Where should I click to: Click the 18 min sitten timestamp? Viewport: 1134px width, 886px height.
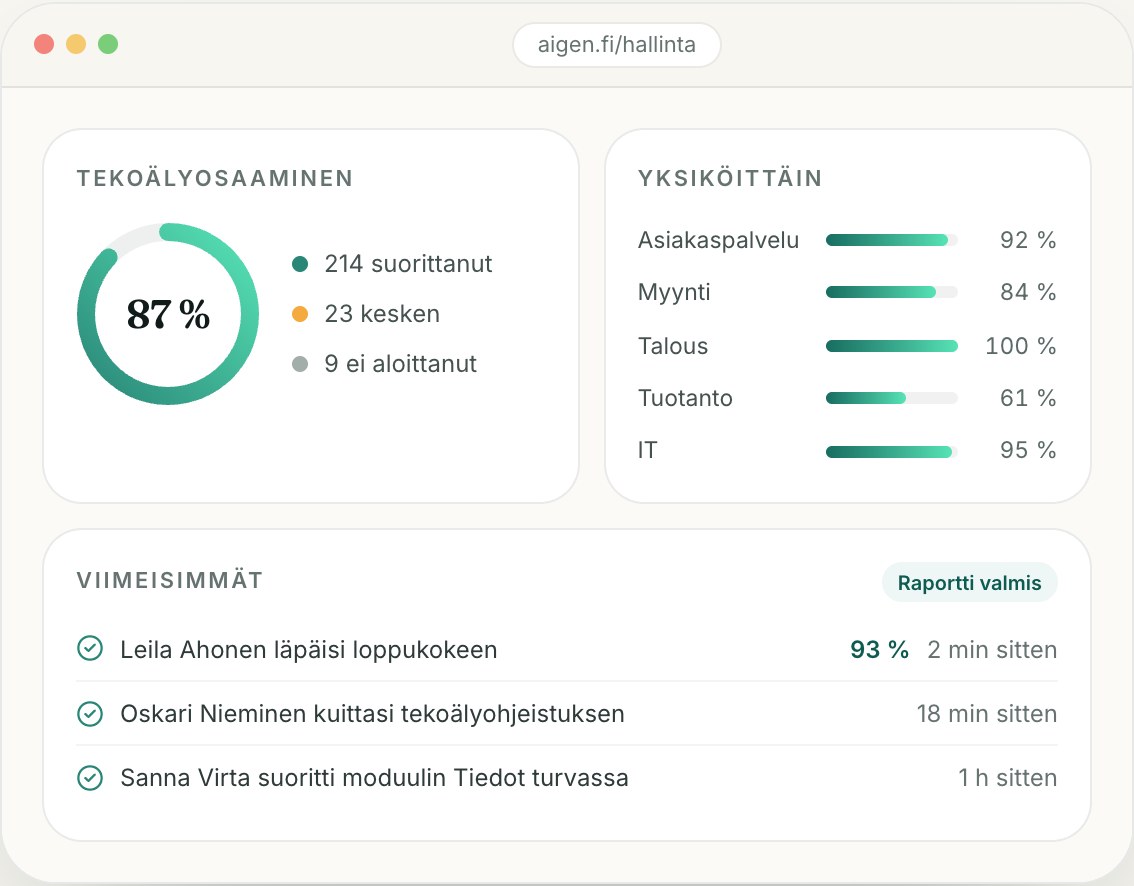click(987, 714)
